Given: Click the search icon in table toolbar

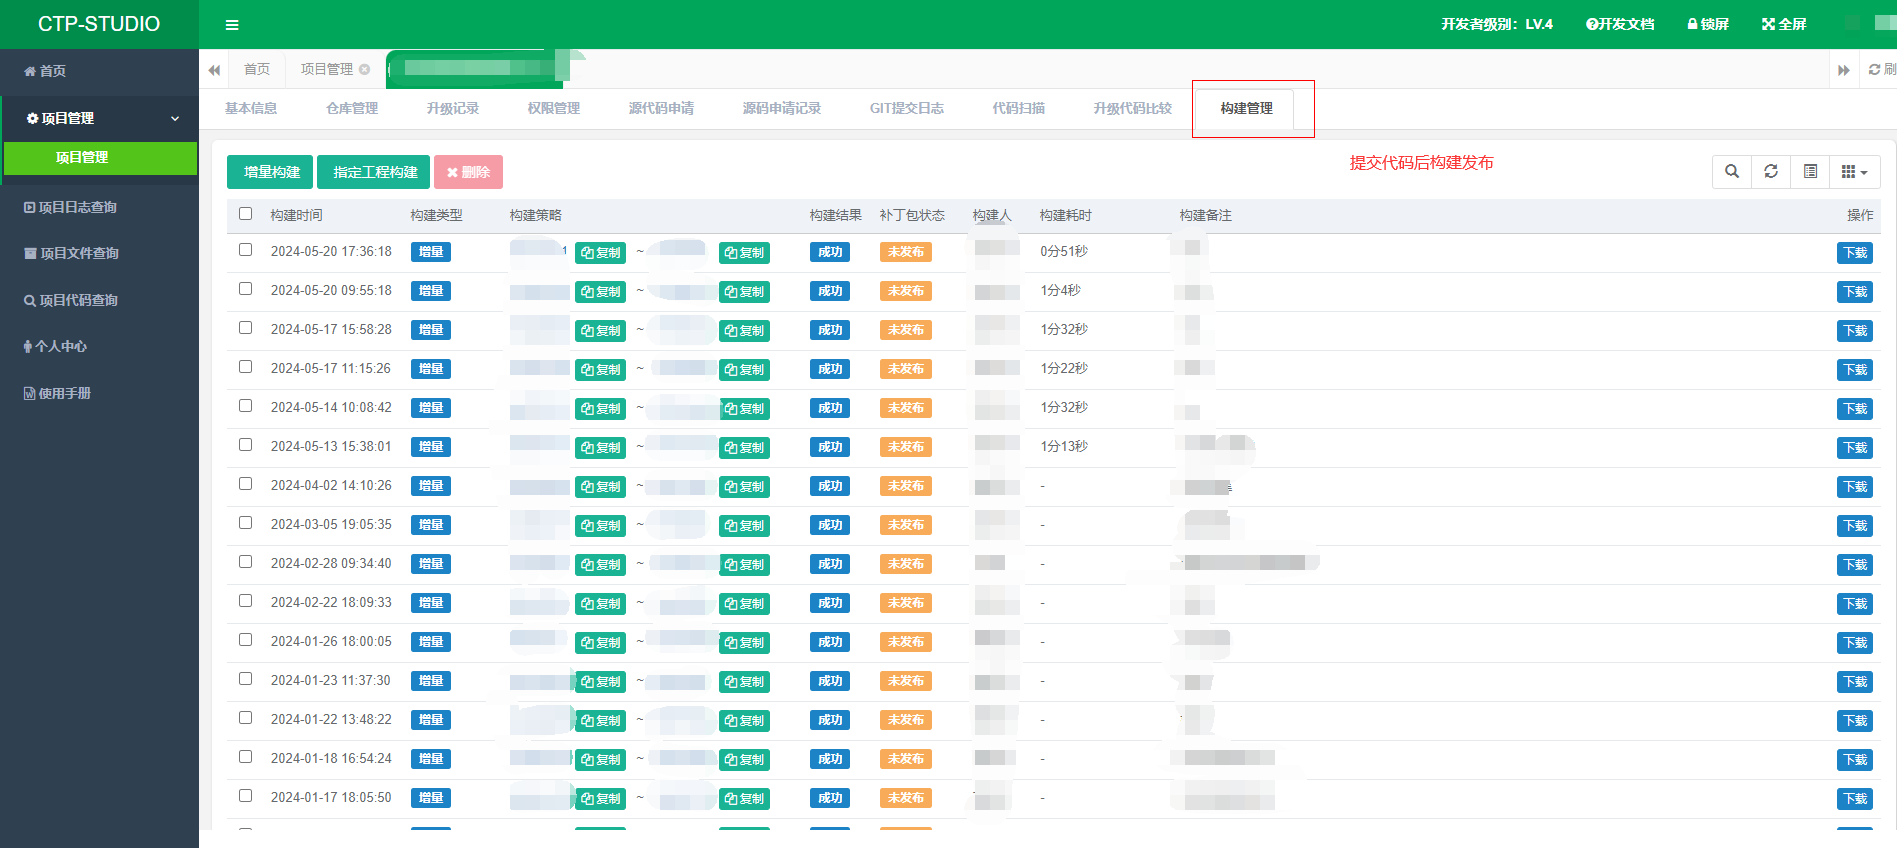Looking at the screenshot, I should [x=1732, y=172].
